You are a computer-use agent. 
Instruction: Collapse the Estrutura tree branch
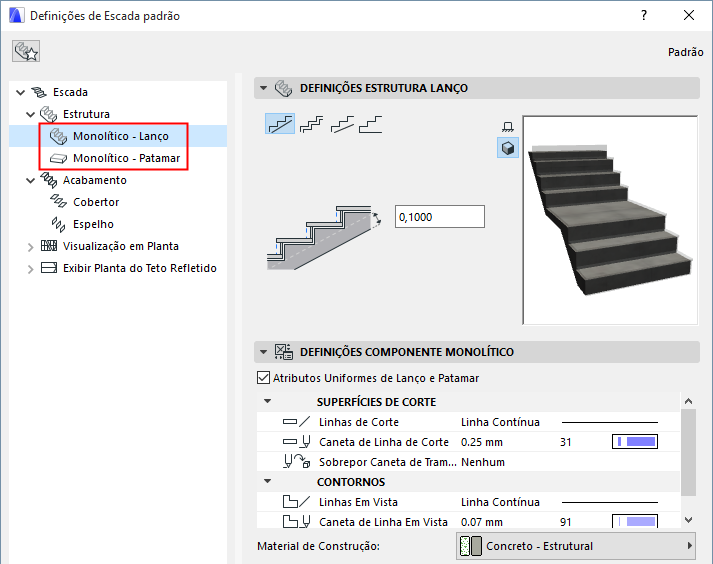30,114
